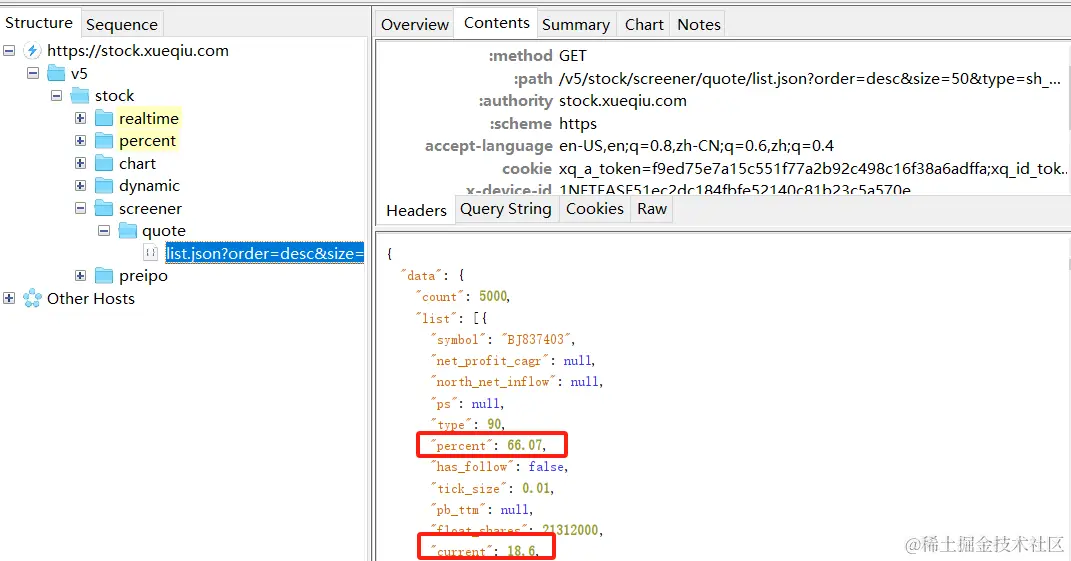Expand the preipo folder
Image resolution: width=1071 pixels, height=561 pixels.
pyautogui.click(x=81, y=276)
